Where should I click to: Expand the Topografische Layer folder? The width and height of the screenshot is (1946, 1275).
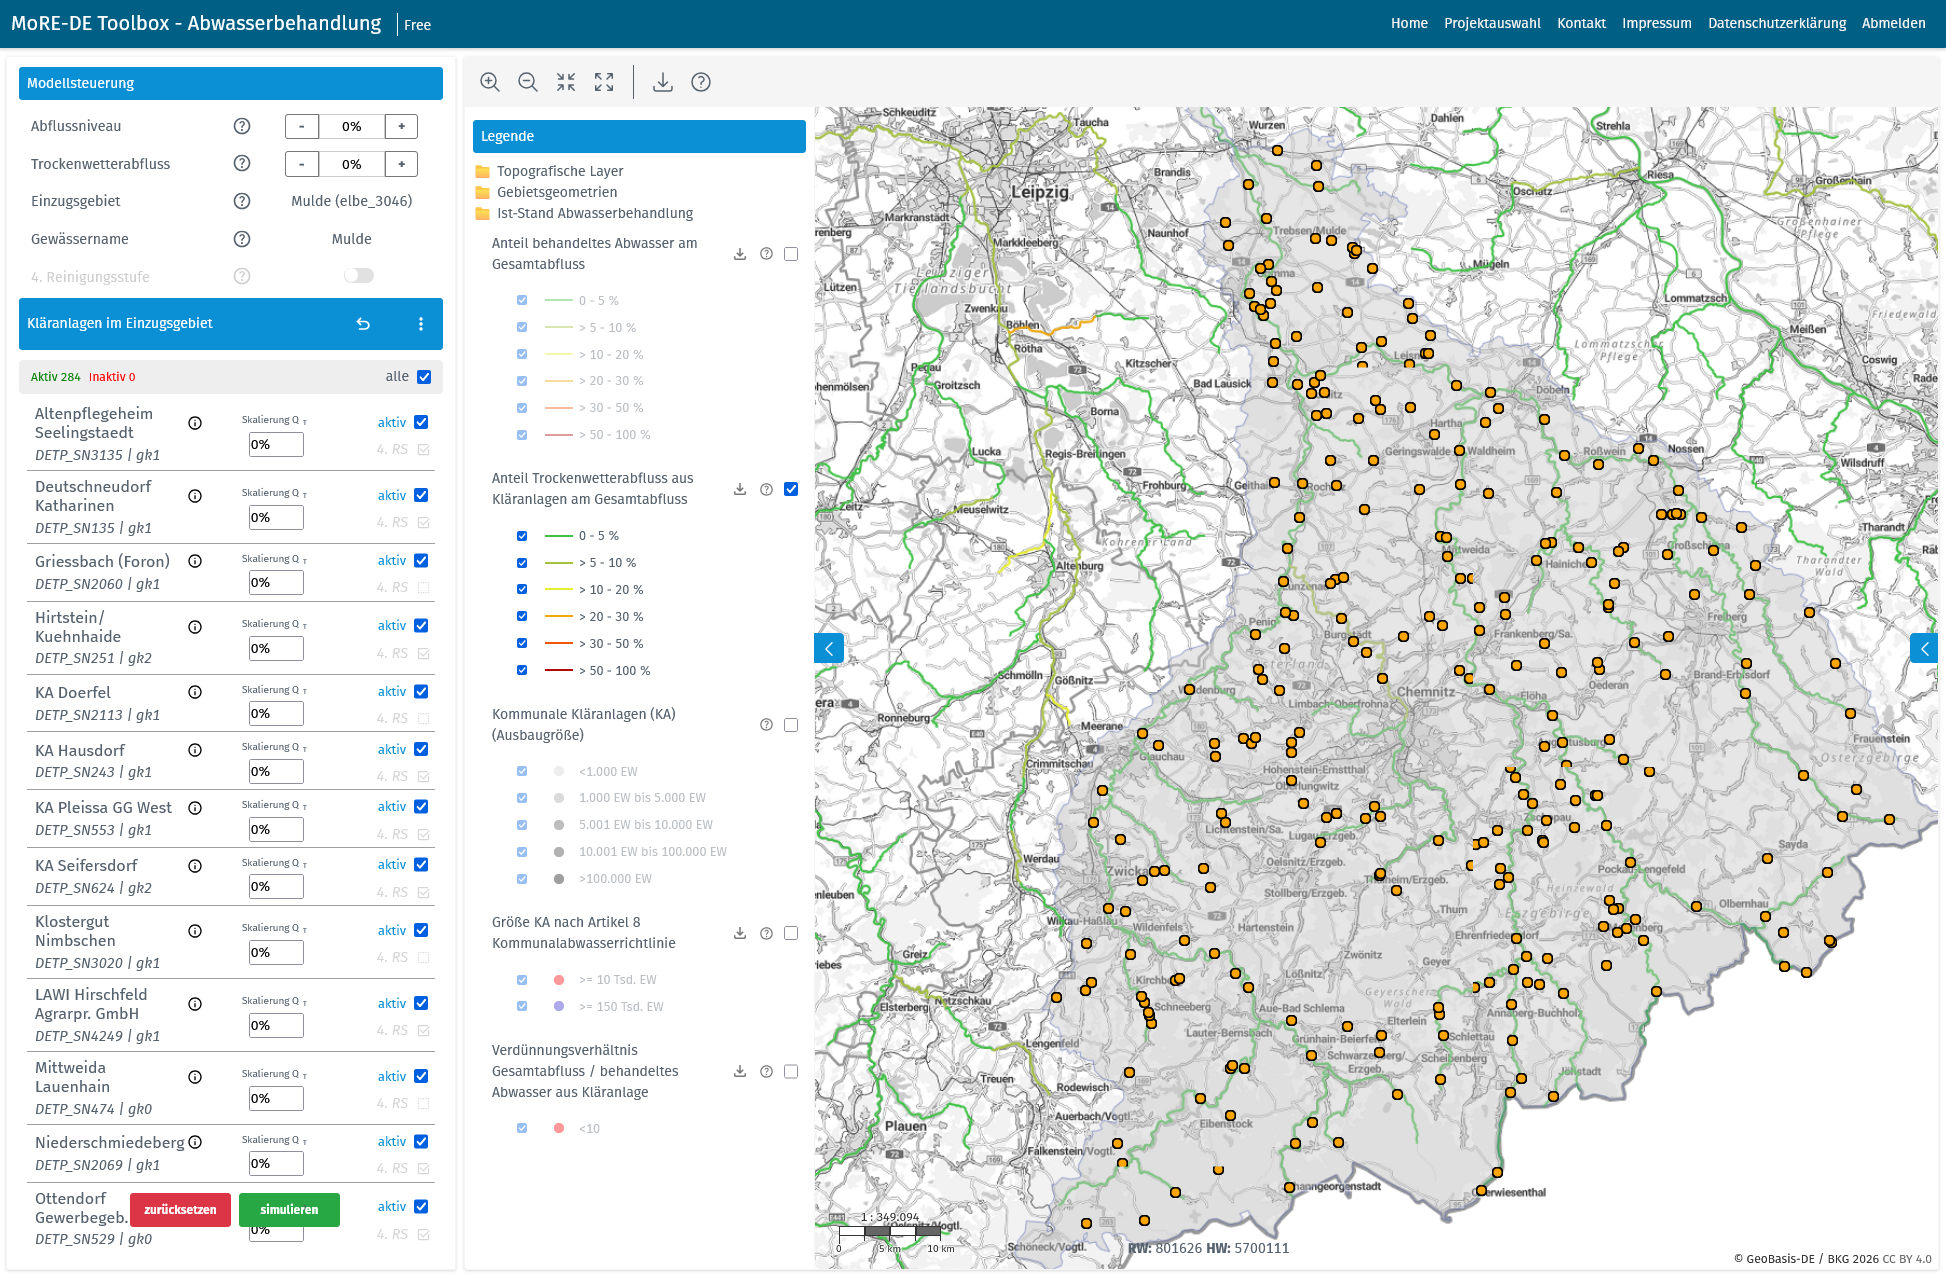(559, 171)
